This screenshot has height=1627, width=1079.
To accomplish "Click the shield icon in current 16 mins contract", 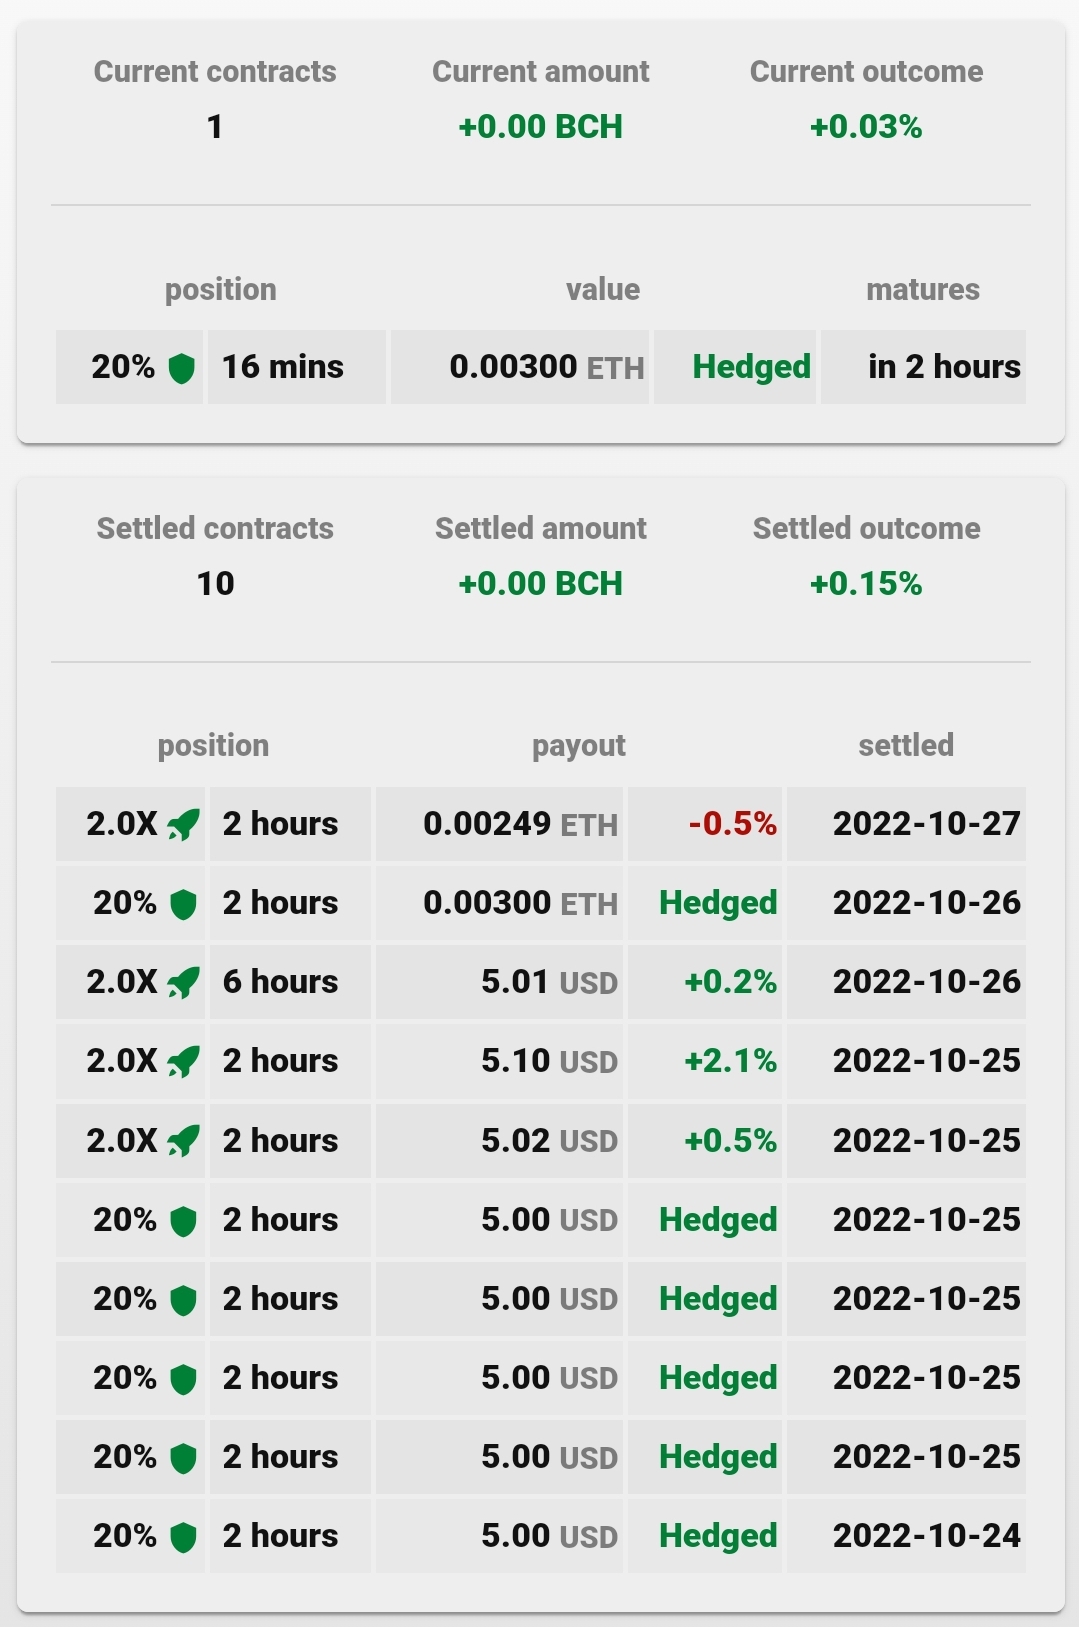I will pyautogui.click(x=181, y=368).
